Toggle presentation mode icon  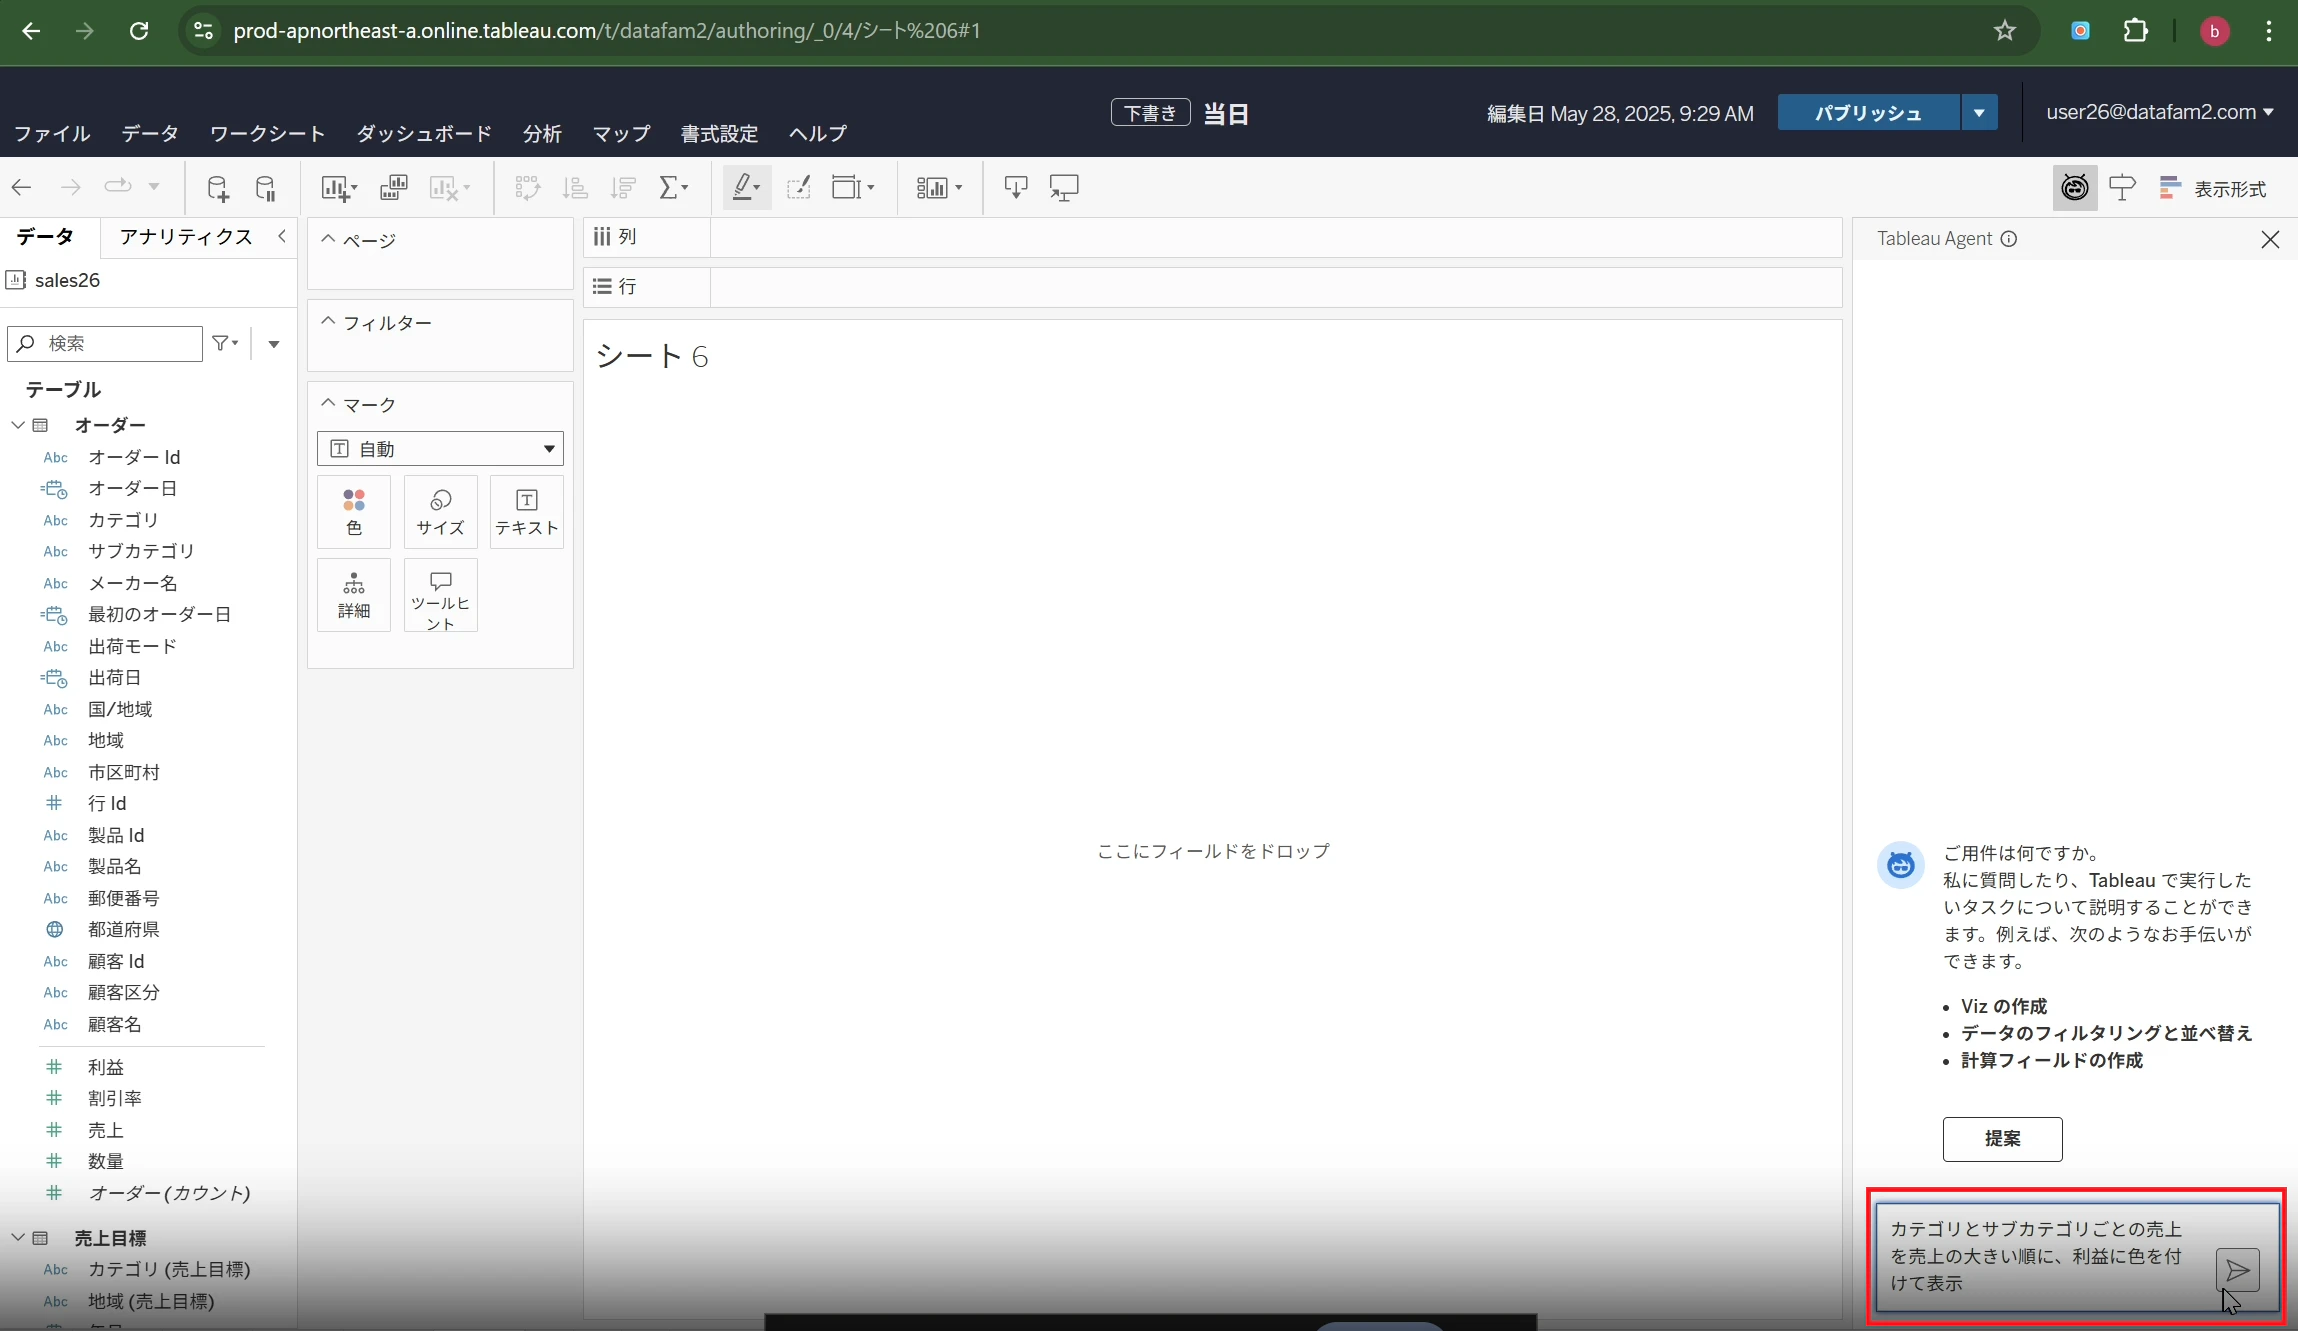[1064, 188]
